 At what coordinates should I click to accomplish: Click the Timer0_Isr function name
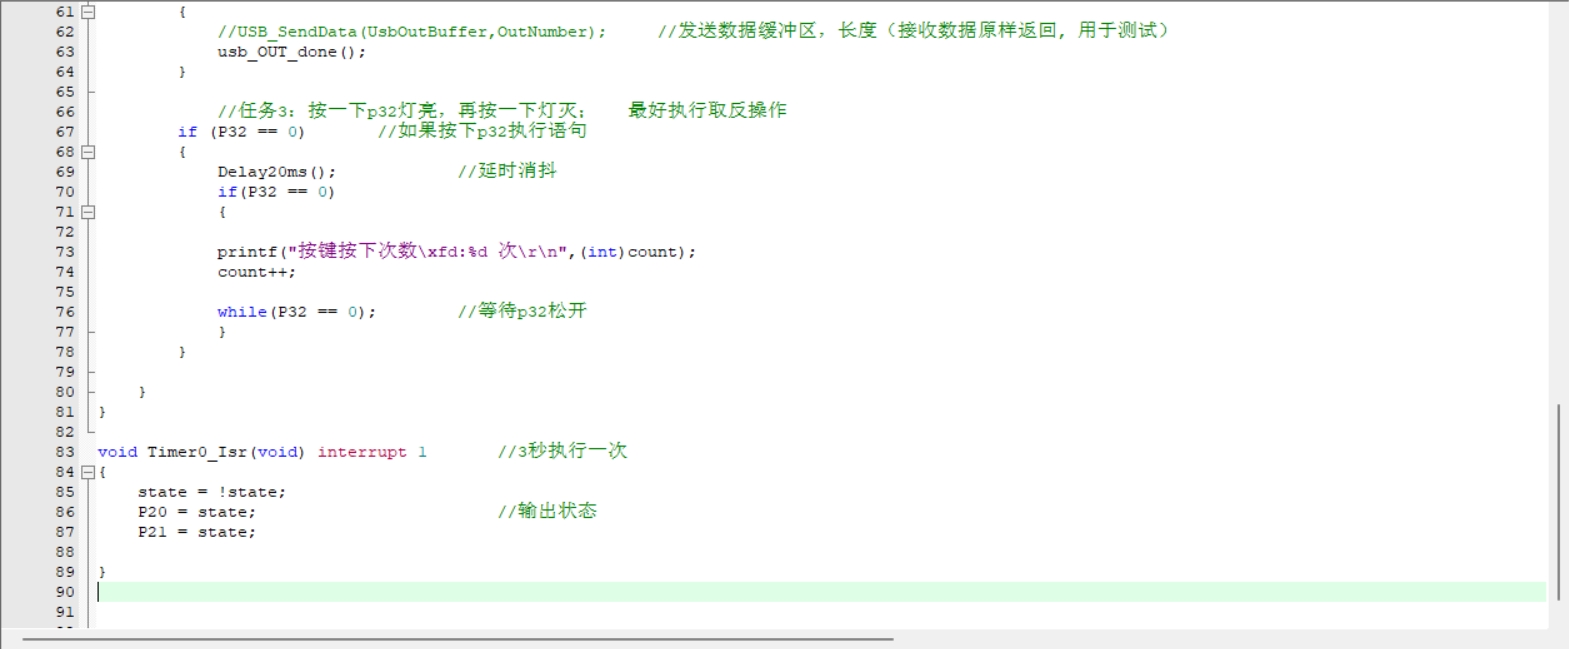point(197,452)
